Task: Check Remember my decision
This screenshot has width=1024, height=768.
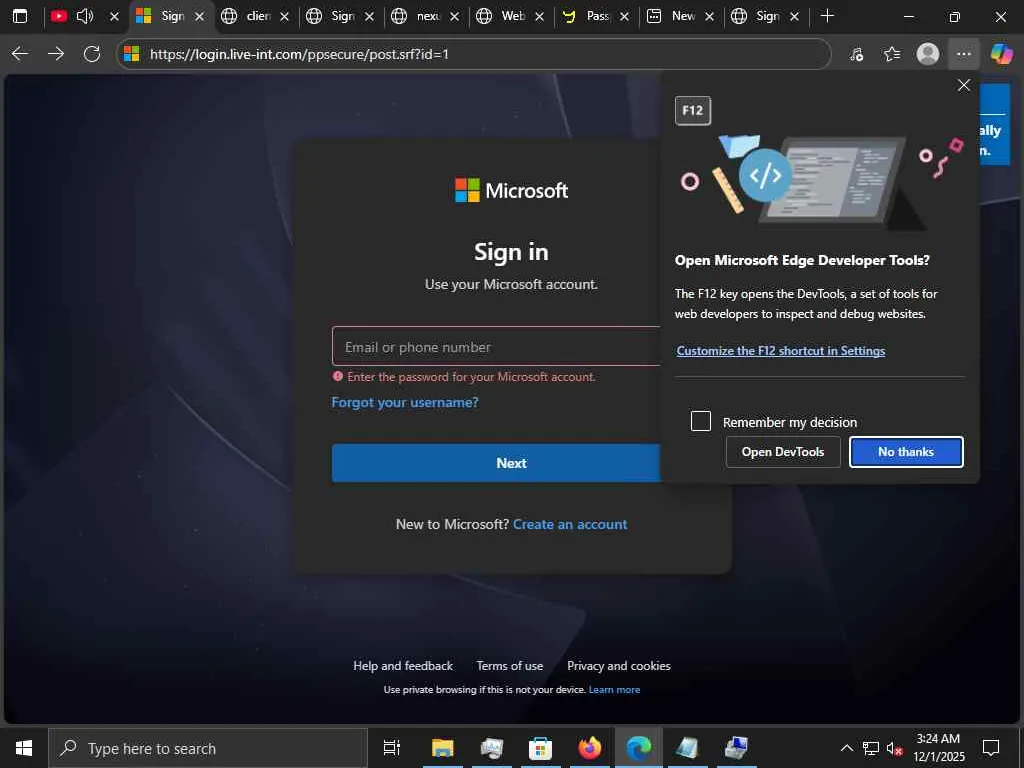Action: coord(701,421)
